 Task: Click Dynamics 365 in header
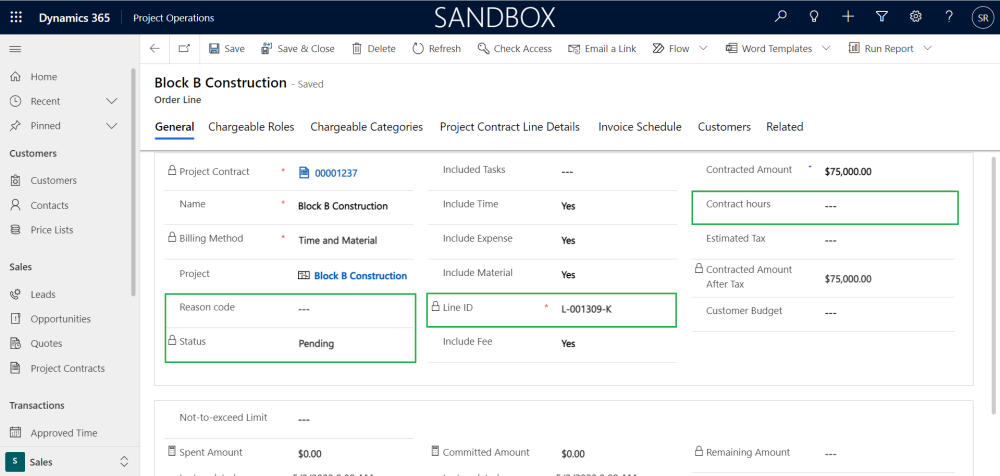click(x=74, y=18)
